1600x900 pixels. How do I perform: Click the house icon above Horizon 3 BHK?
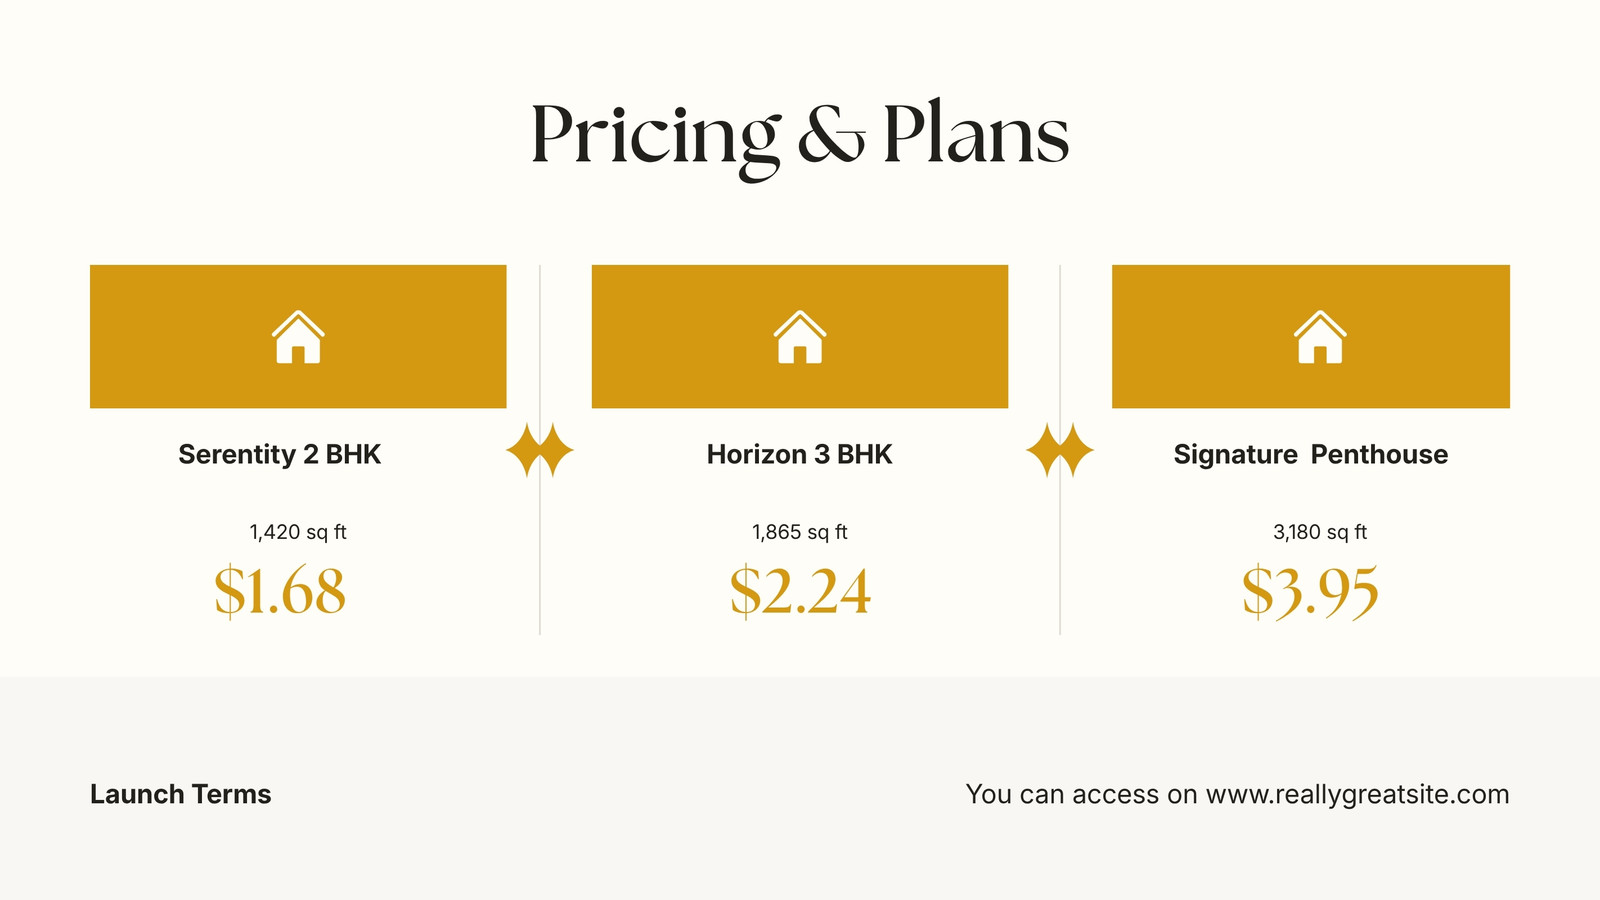[800, 337]
